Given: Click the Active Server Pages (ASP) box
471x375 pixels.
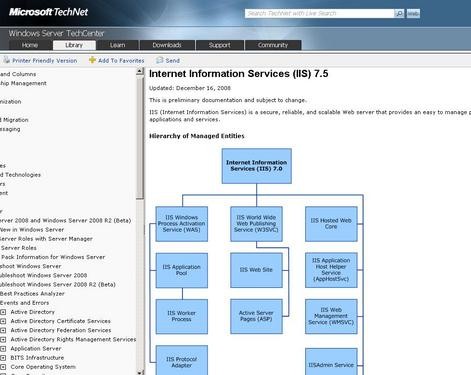Looking at the screenshot, I should pyautogui.click(x=256, y=316).
